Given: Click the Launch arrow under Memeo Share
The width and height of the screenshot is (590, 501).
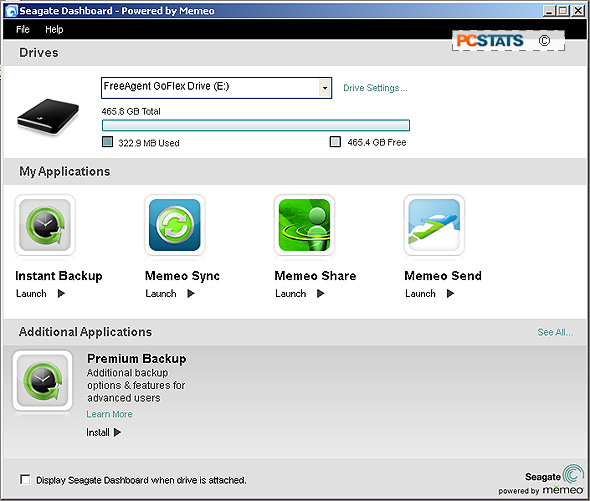Looking at the screenshot, I should point(321,294).
